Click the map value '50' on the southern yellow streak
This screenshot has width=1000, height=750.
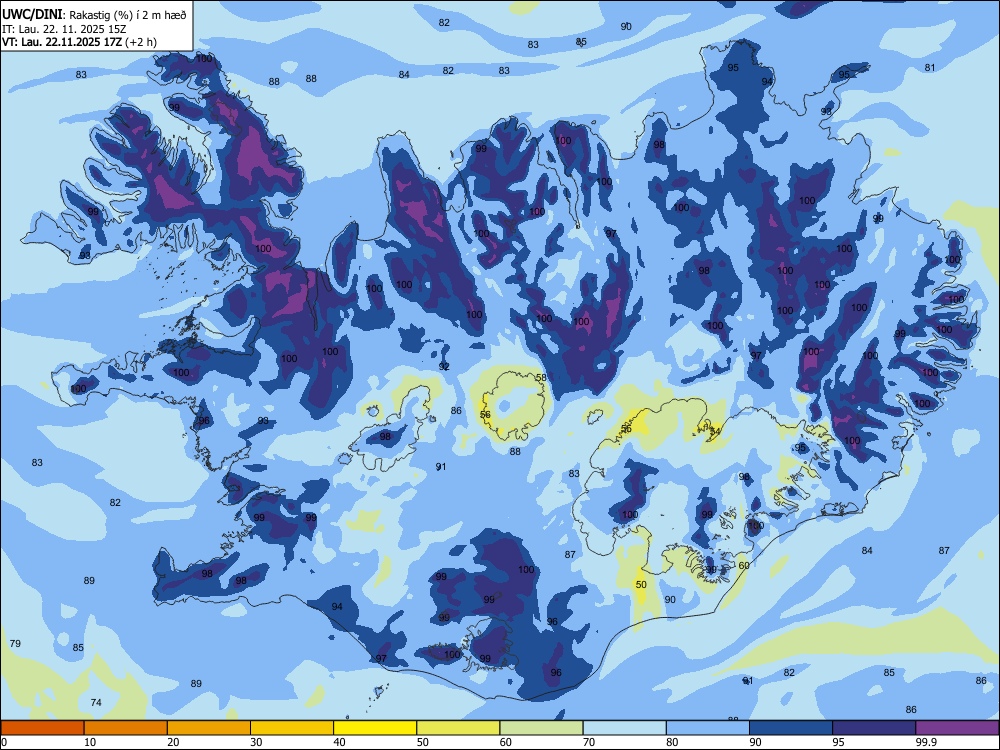(x=641, y=584)
